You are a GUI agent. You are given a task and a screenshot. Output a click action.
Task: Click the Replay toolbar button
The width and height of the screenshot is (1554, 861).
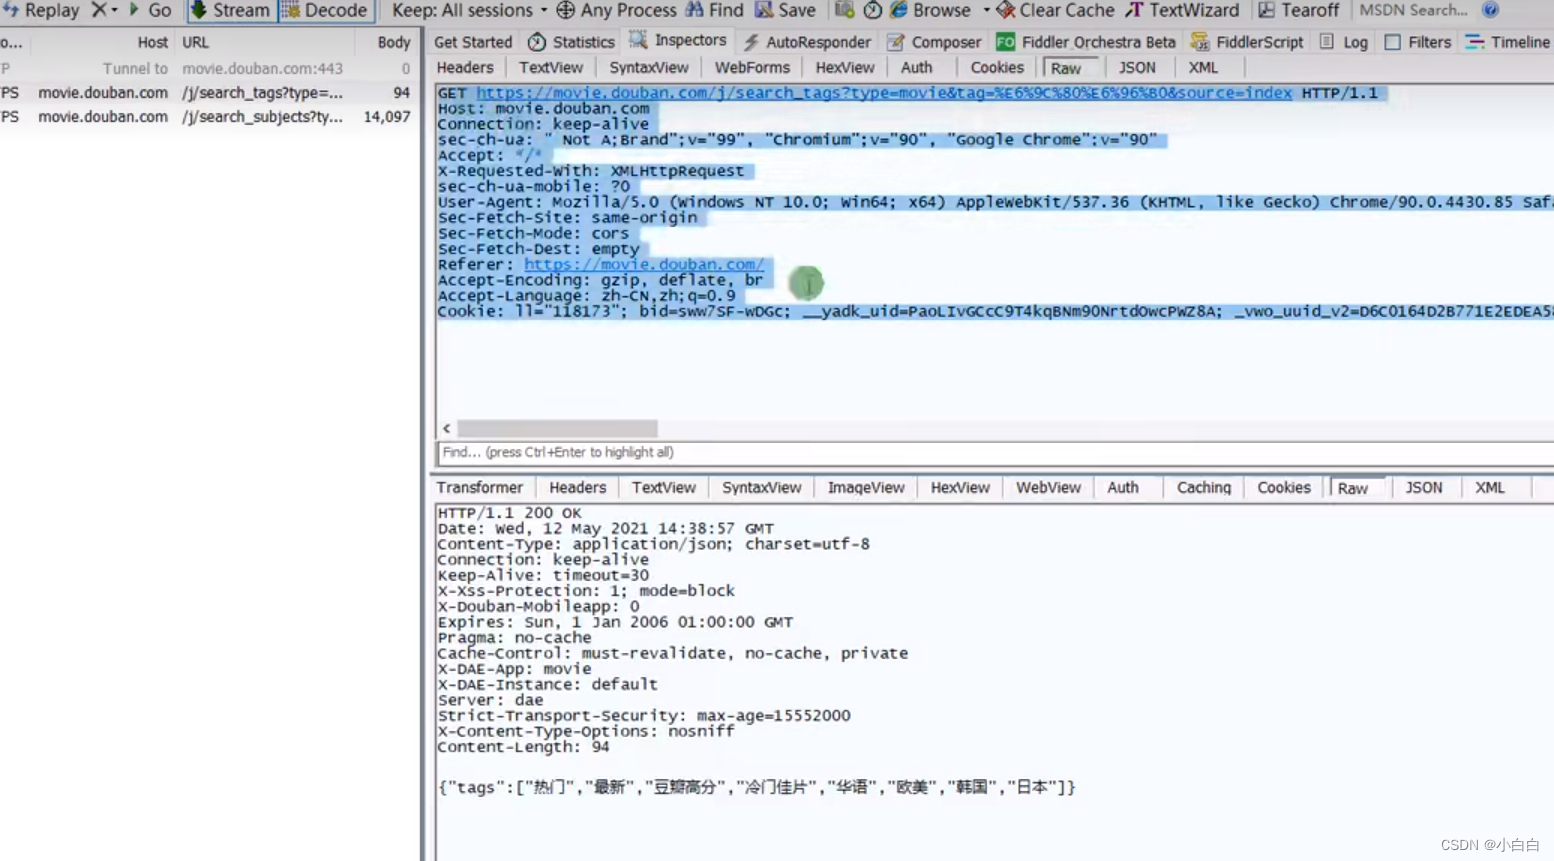(41, 10)
